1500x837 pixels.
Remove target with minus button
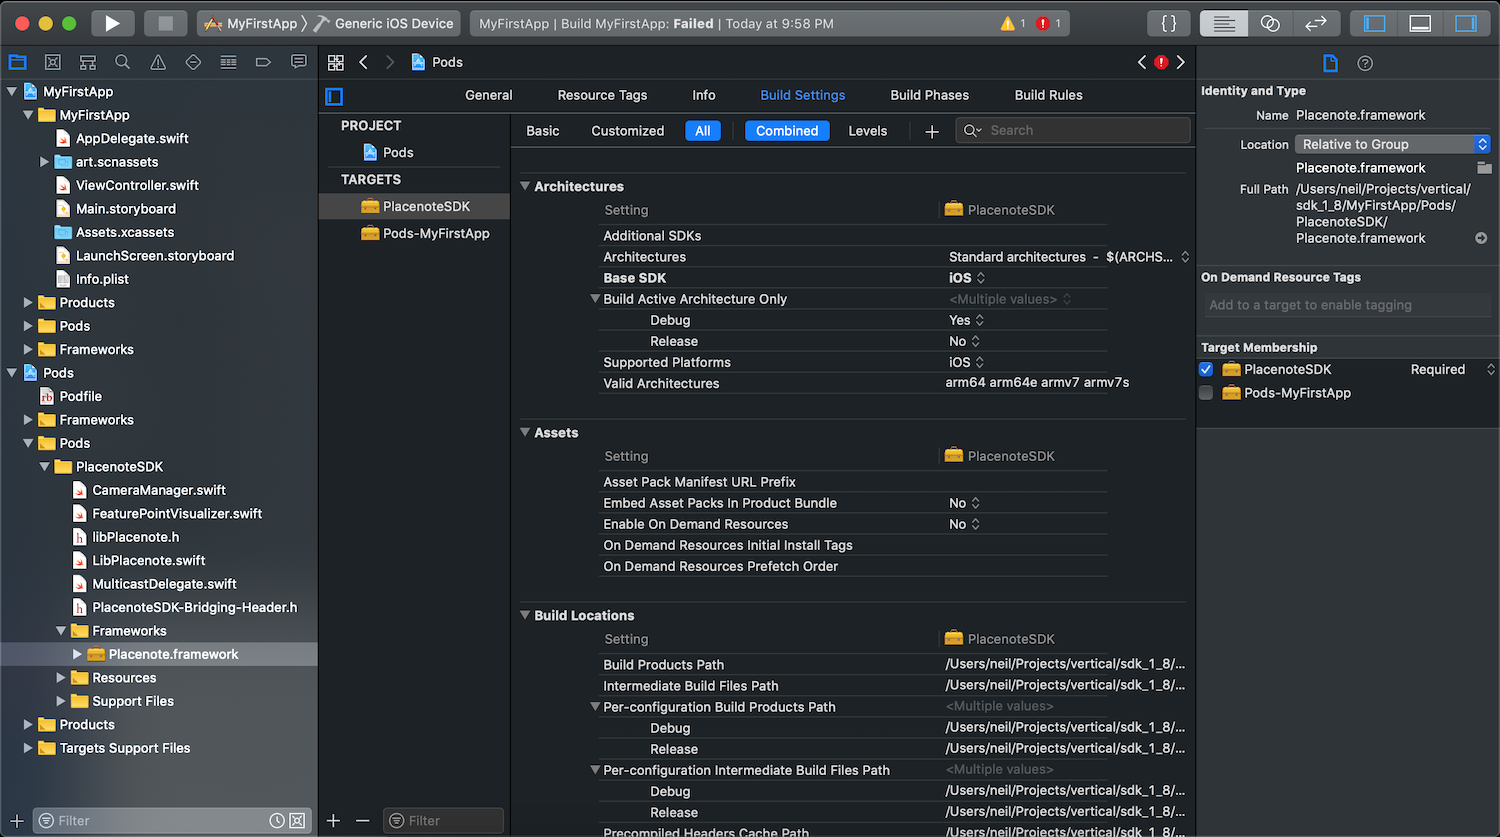pyautogui.click(x=362, y=820)
